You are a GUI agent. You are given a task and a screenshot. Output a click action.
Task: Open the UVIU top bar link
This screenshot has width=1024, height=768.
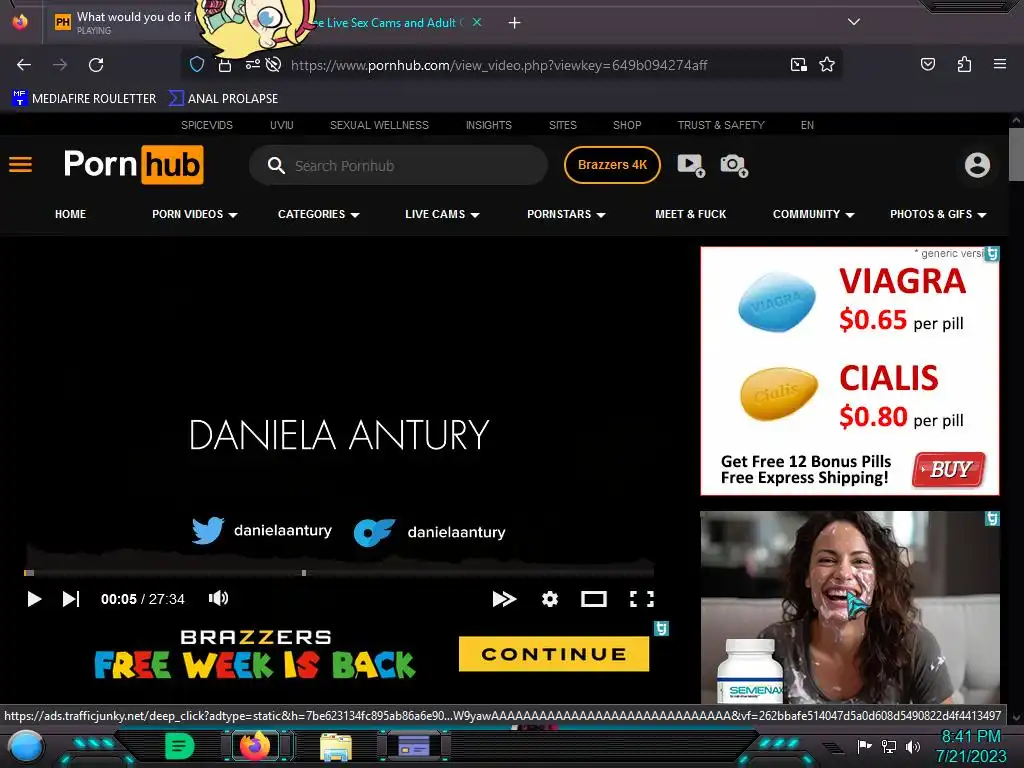pyautogui.click(x=281, y=125)
